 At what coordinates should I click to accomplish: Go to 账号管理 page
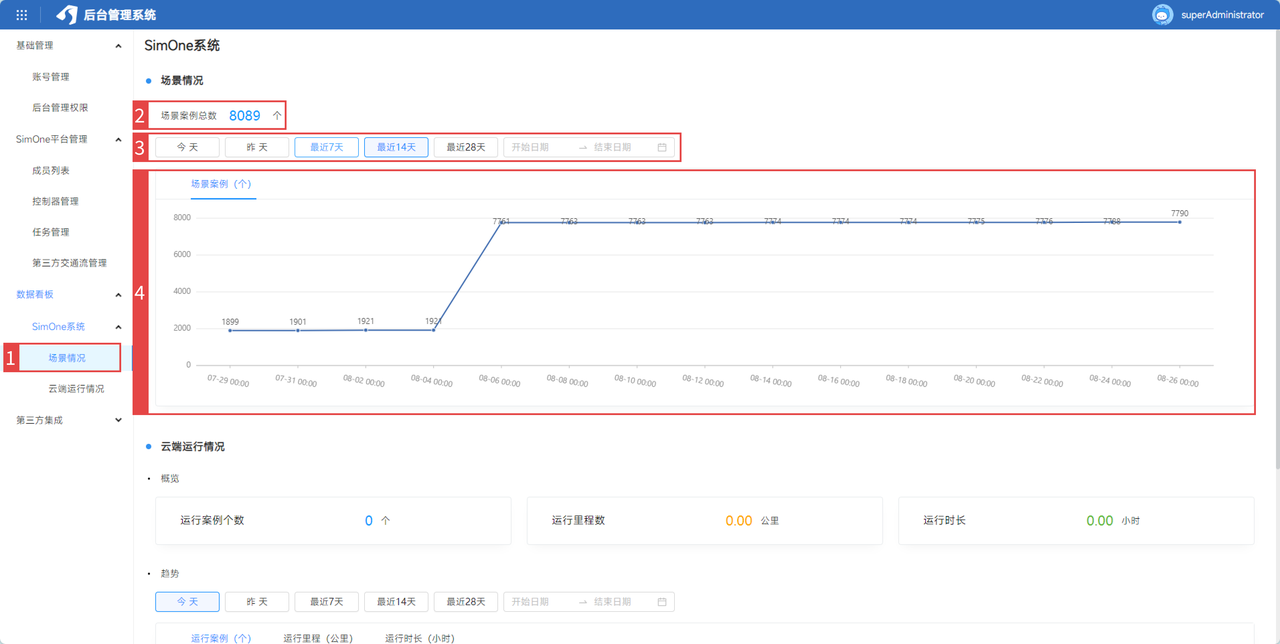pyautogui.click(x=51, y=77)
